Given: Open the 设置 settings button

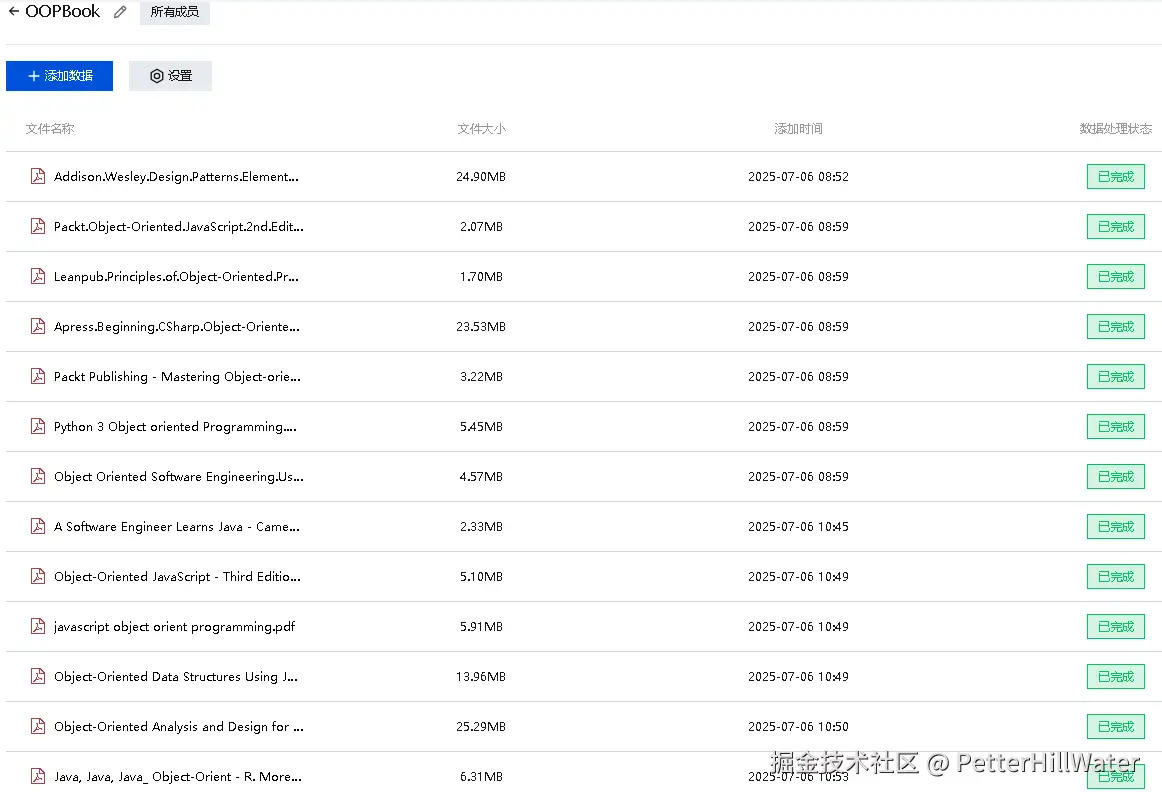Looking at the screenshot, I should click(x=170, y=76).
